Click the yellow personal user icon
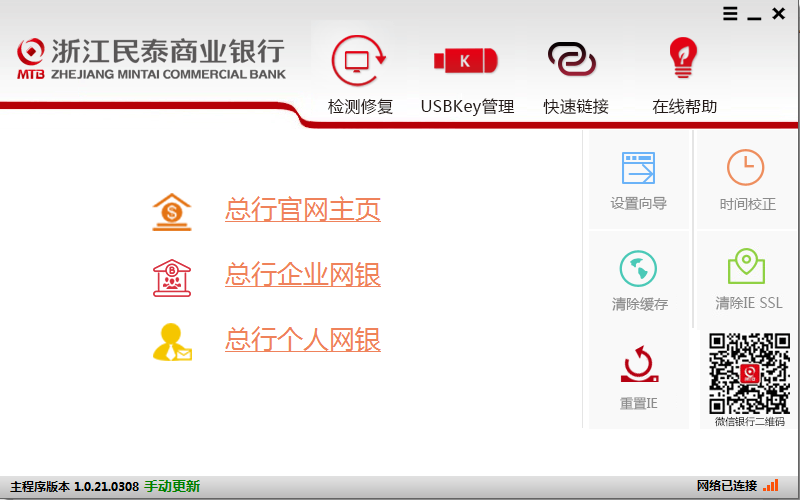The width and height of the screenshot is (800, 500). tap(172, 342)
